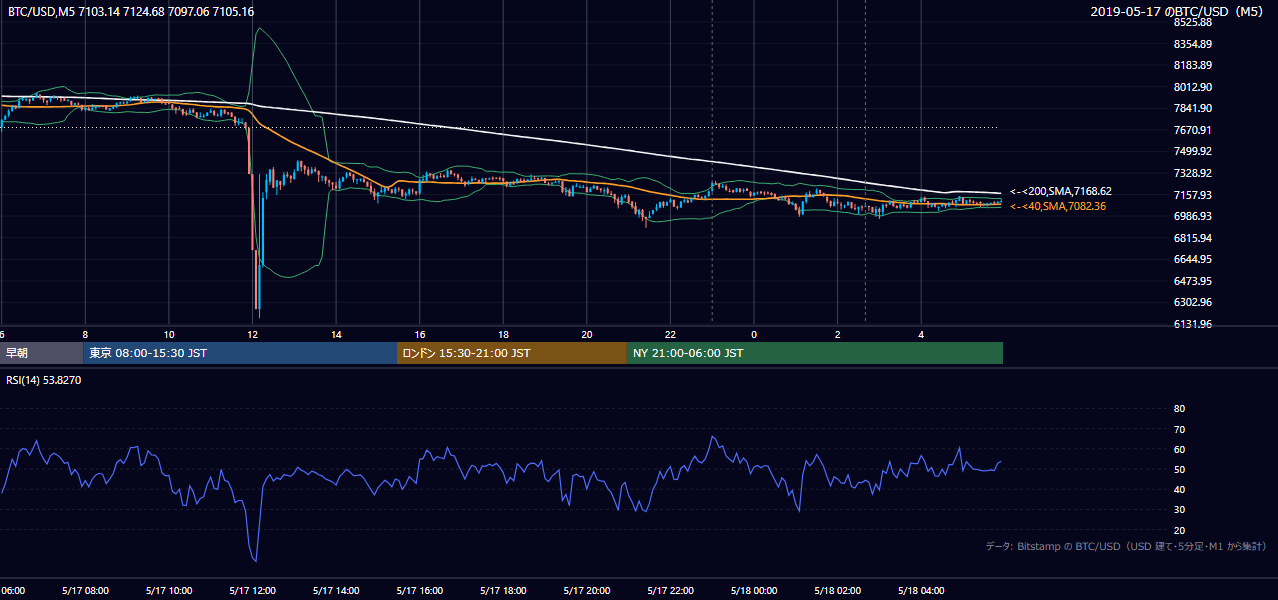Click hour label 18 under price chart
Image resolution: width=1278 pixels, height=600 pixels.
[504, 334]
